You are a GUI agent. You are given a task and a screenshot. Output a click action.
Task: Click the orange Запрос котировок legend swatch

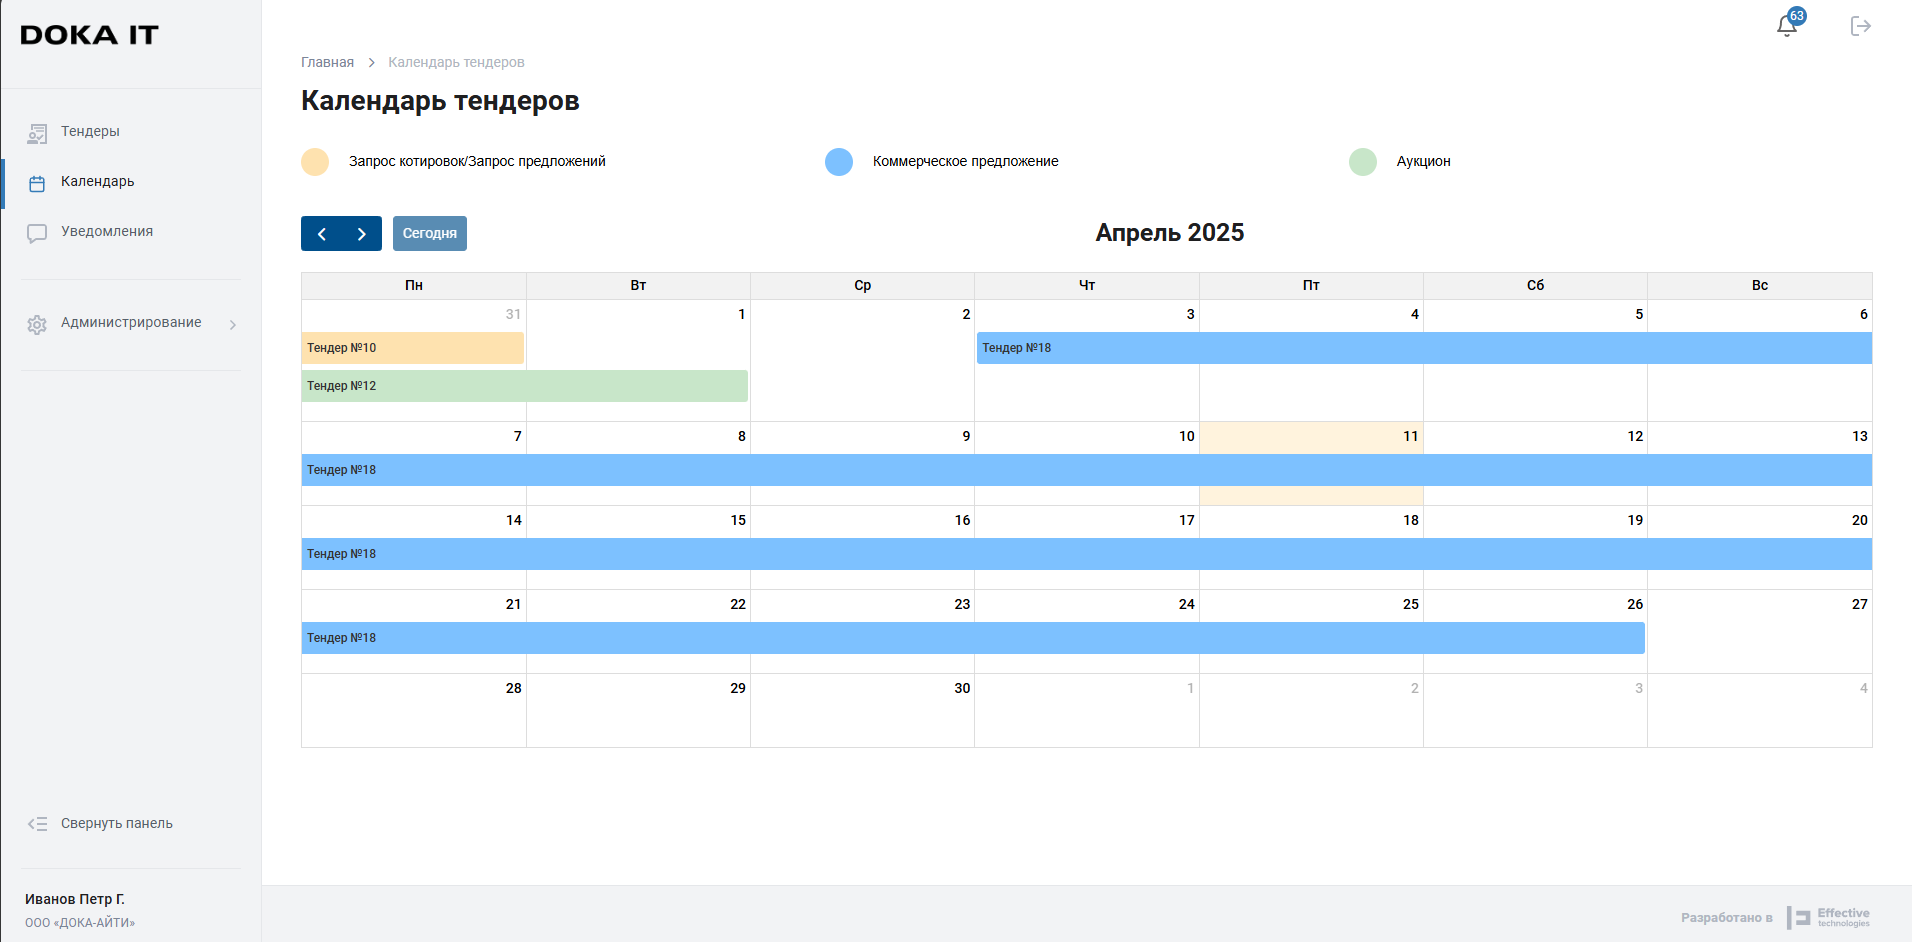(x=315, y=162)
